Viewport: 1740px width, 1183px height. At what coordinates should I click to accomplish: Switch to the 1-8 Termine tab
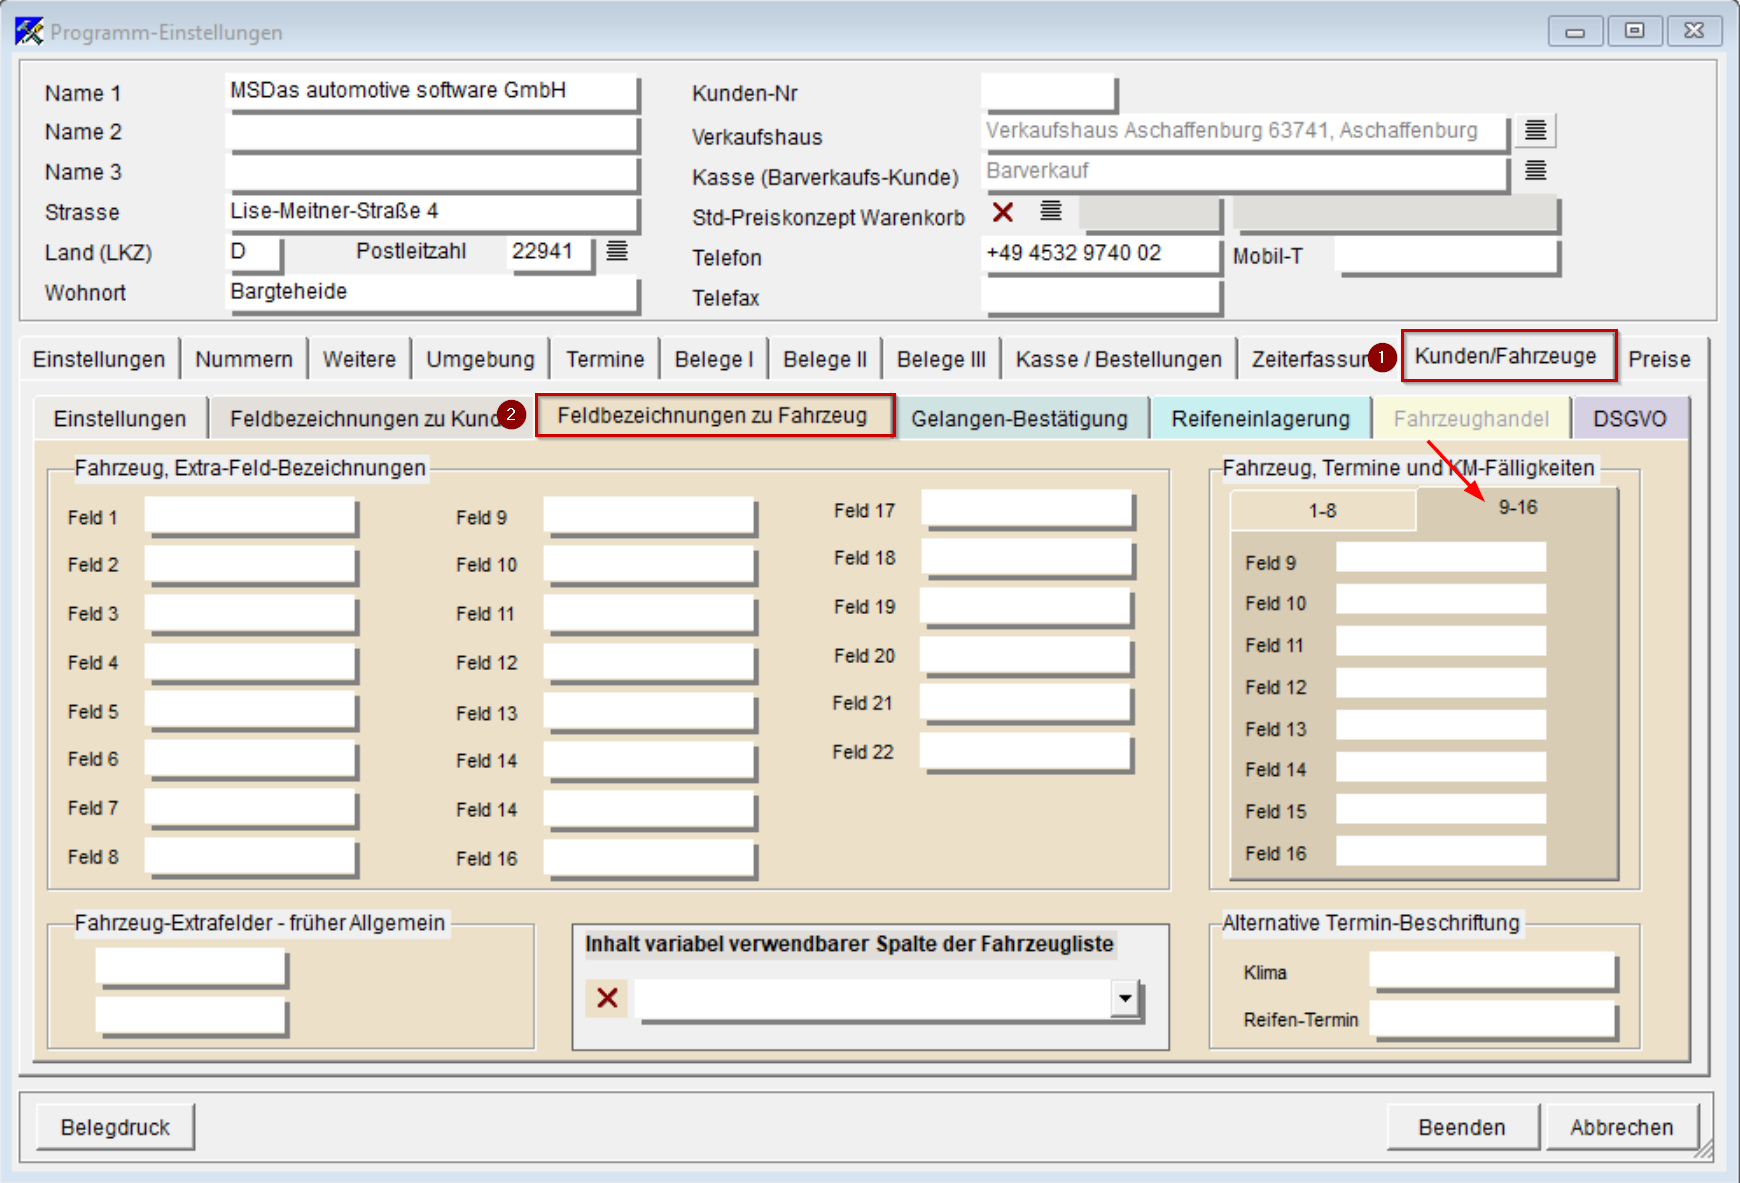tap(1322, 511)
